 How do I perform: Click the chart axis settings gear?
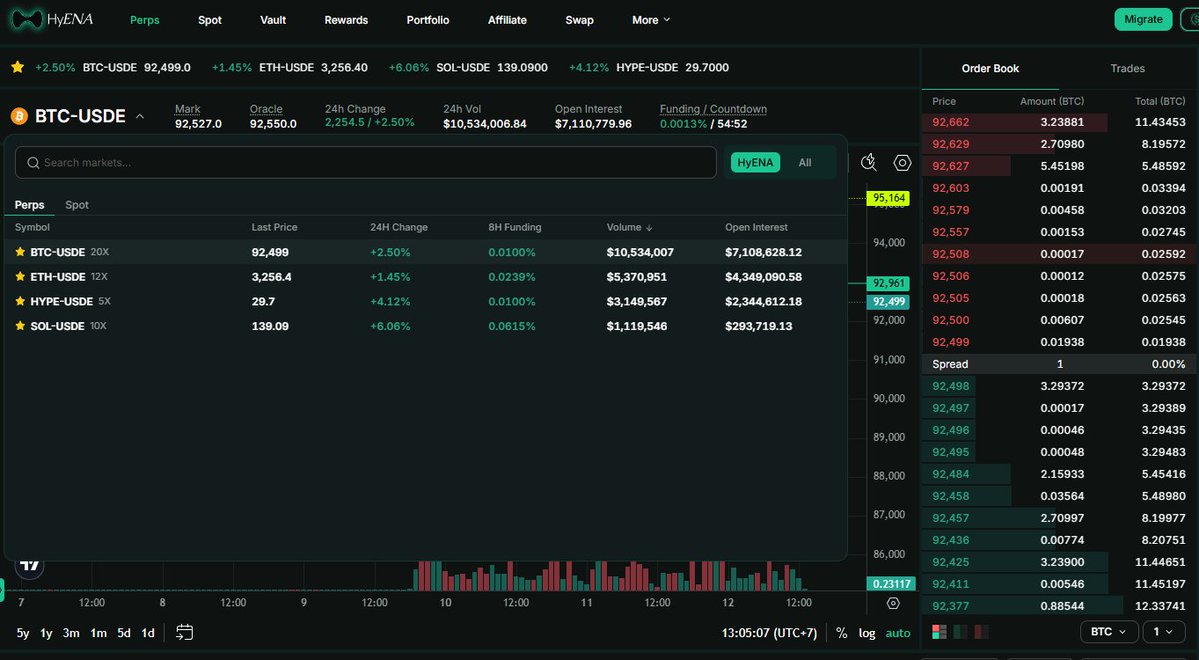(x=892, y=603)
